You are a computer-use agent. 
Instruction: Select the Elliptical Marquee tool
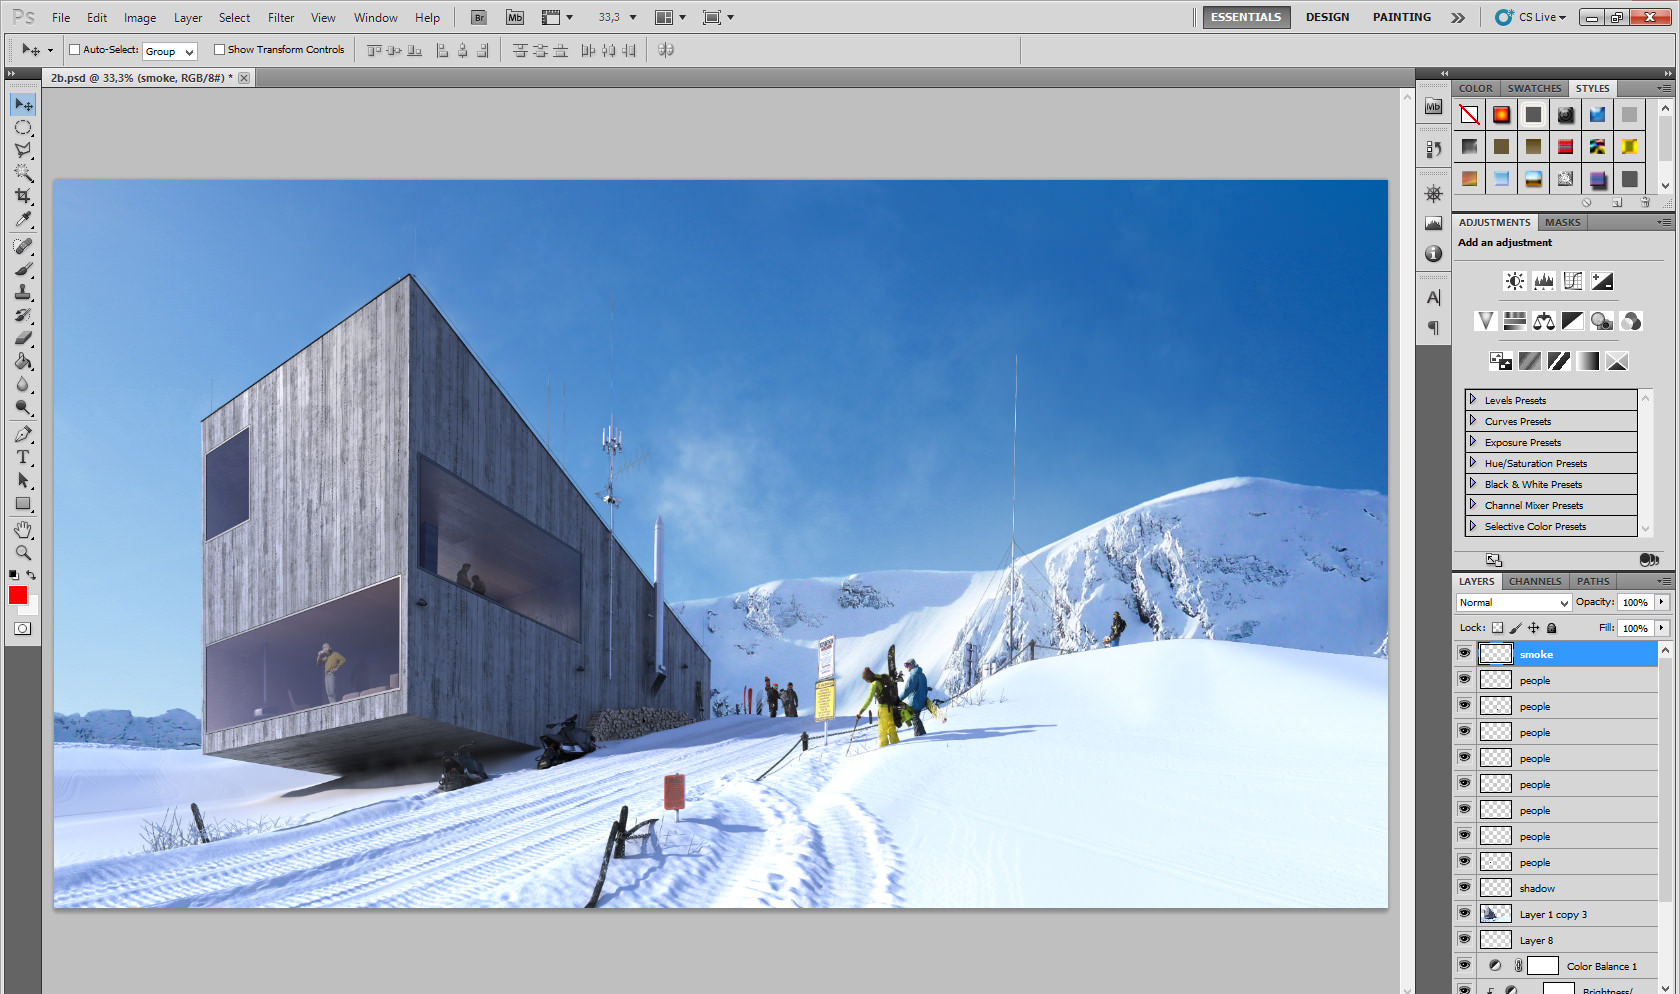(x=23, y=127)
